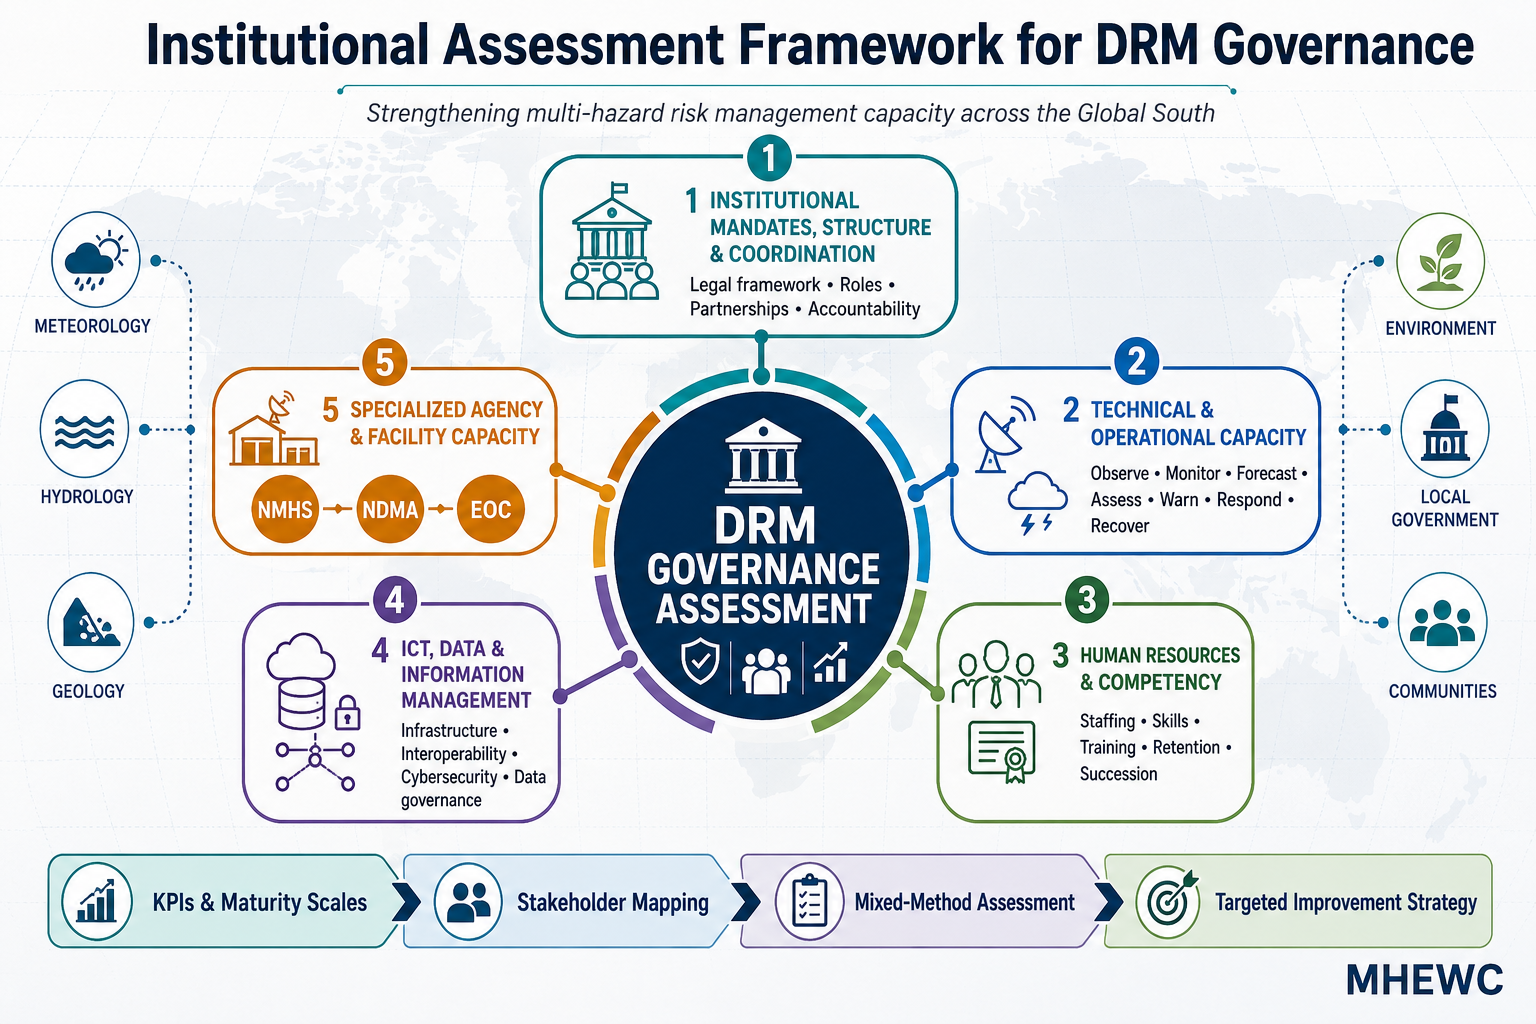Click the subtitle about the Global South
The height and width of the screenshot is (1024, 1536).
(790, 113)
